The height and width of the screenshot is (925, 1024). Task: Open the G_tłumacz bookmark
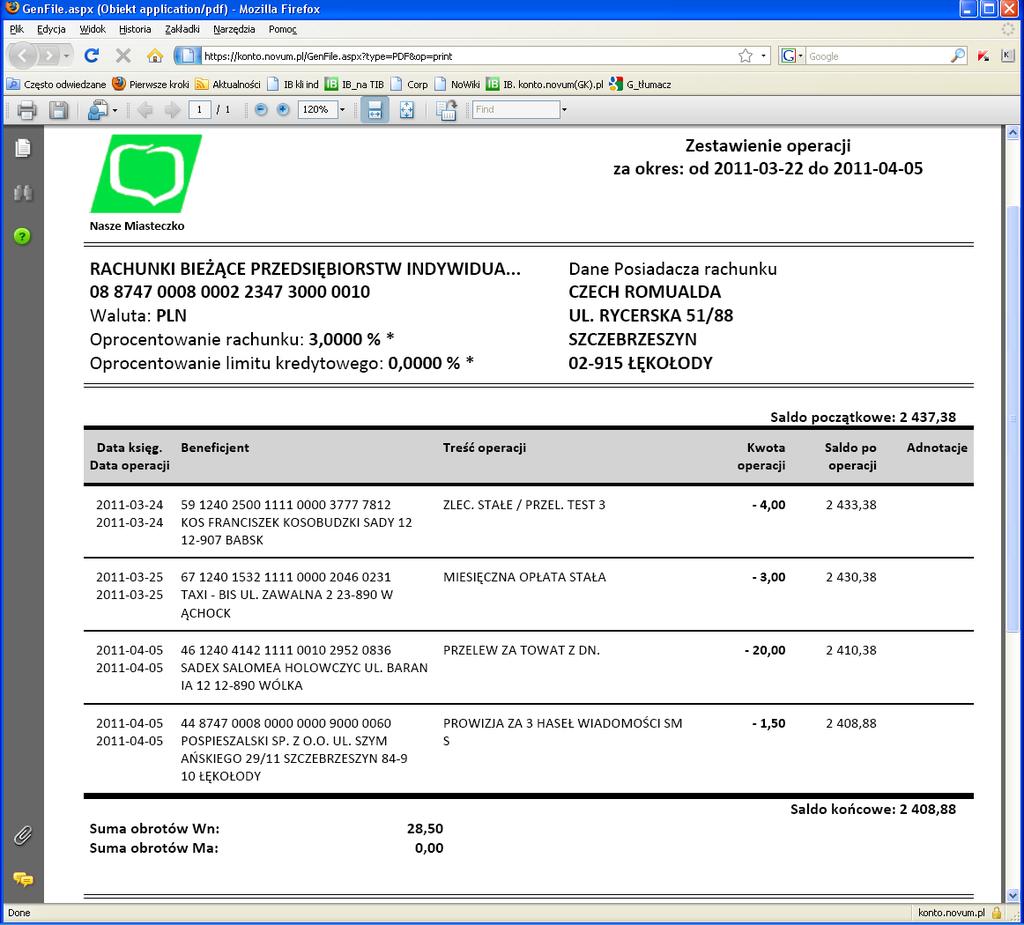640,84
